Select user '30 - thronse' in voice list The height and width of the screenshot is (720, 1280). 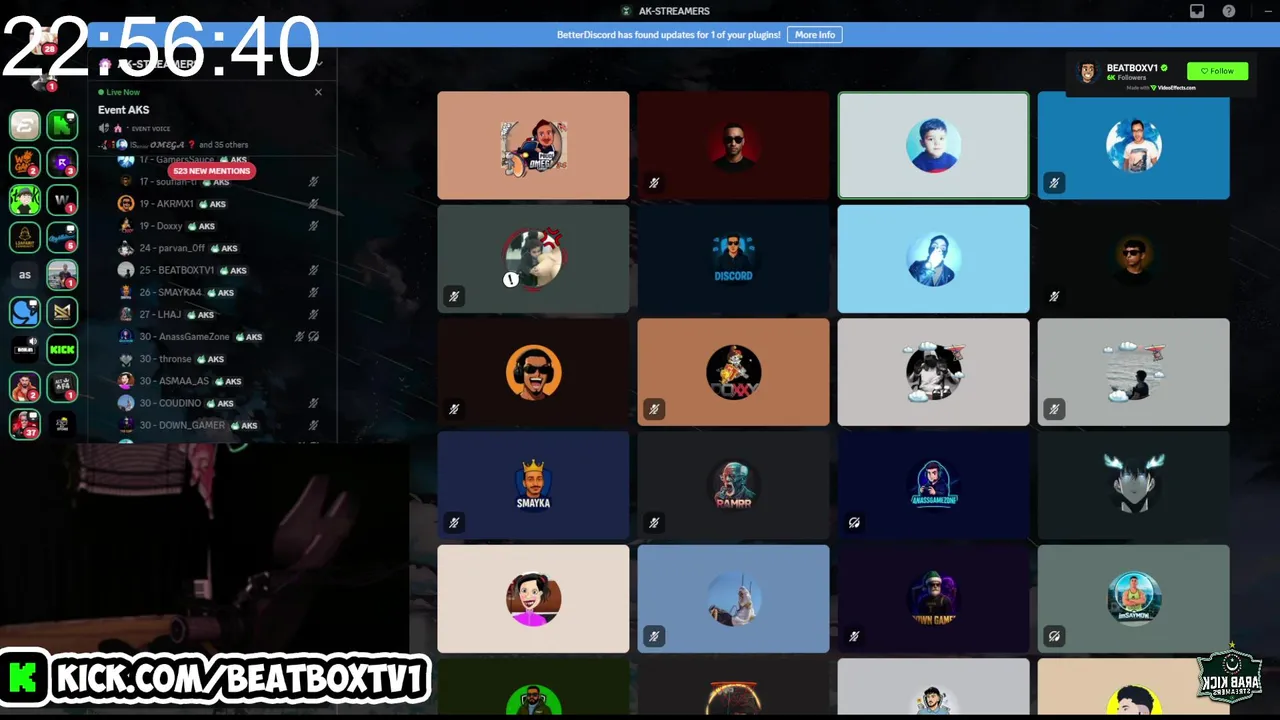(x=218, y=359)
